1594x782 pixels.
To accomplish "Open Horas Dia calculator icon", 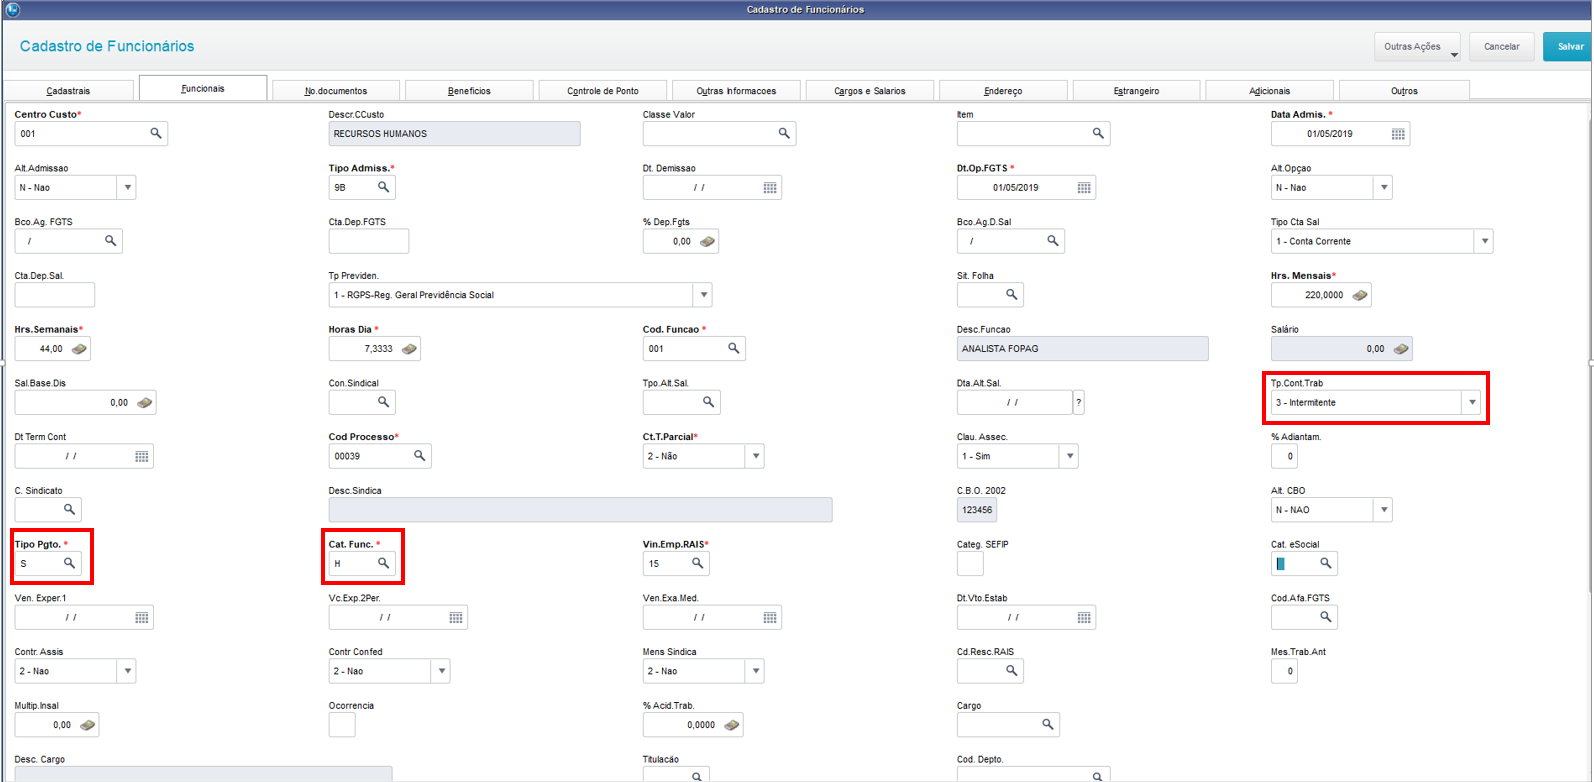I will [x=408, y=349].
